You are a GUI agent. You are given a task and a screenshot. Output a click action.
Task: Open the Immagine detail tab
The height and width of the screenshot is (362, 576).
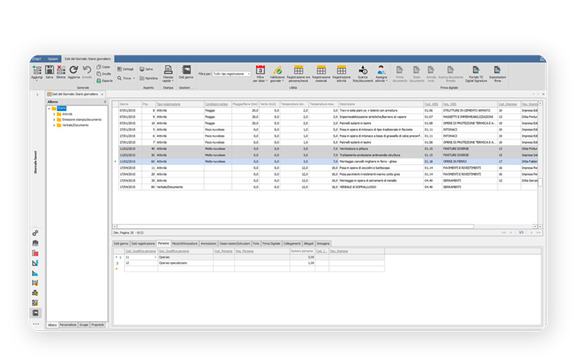pos(323,244)
